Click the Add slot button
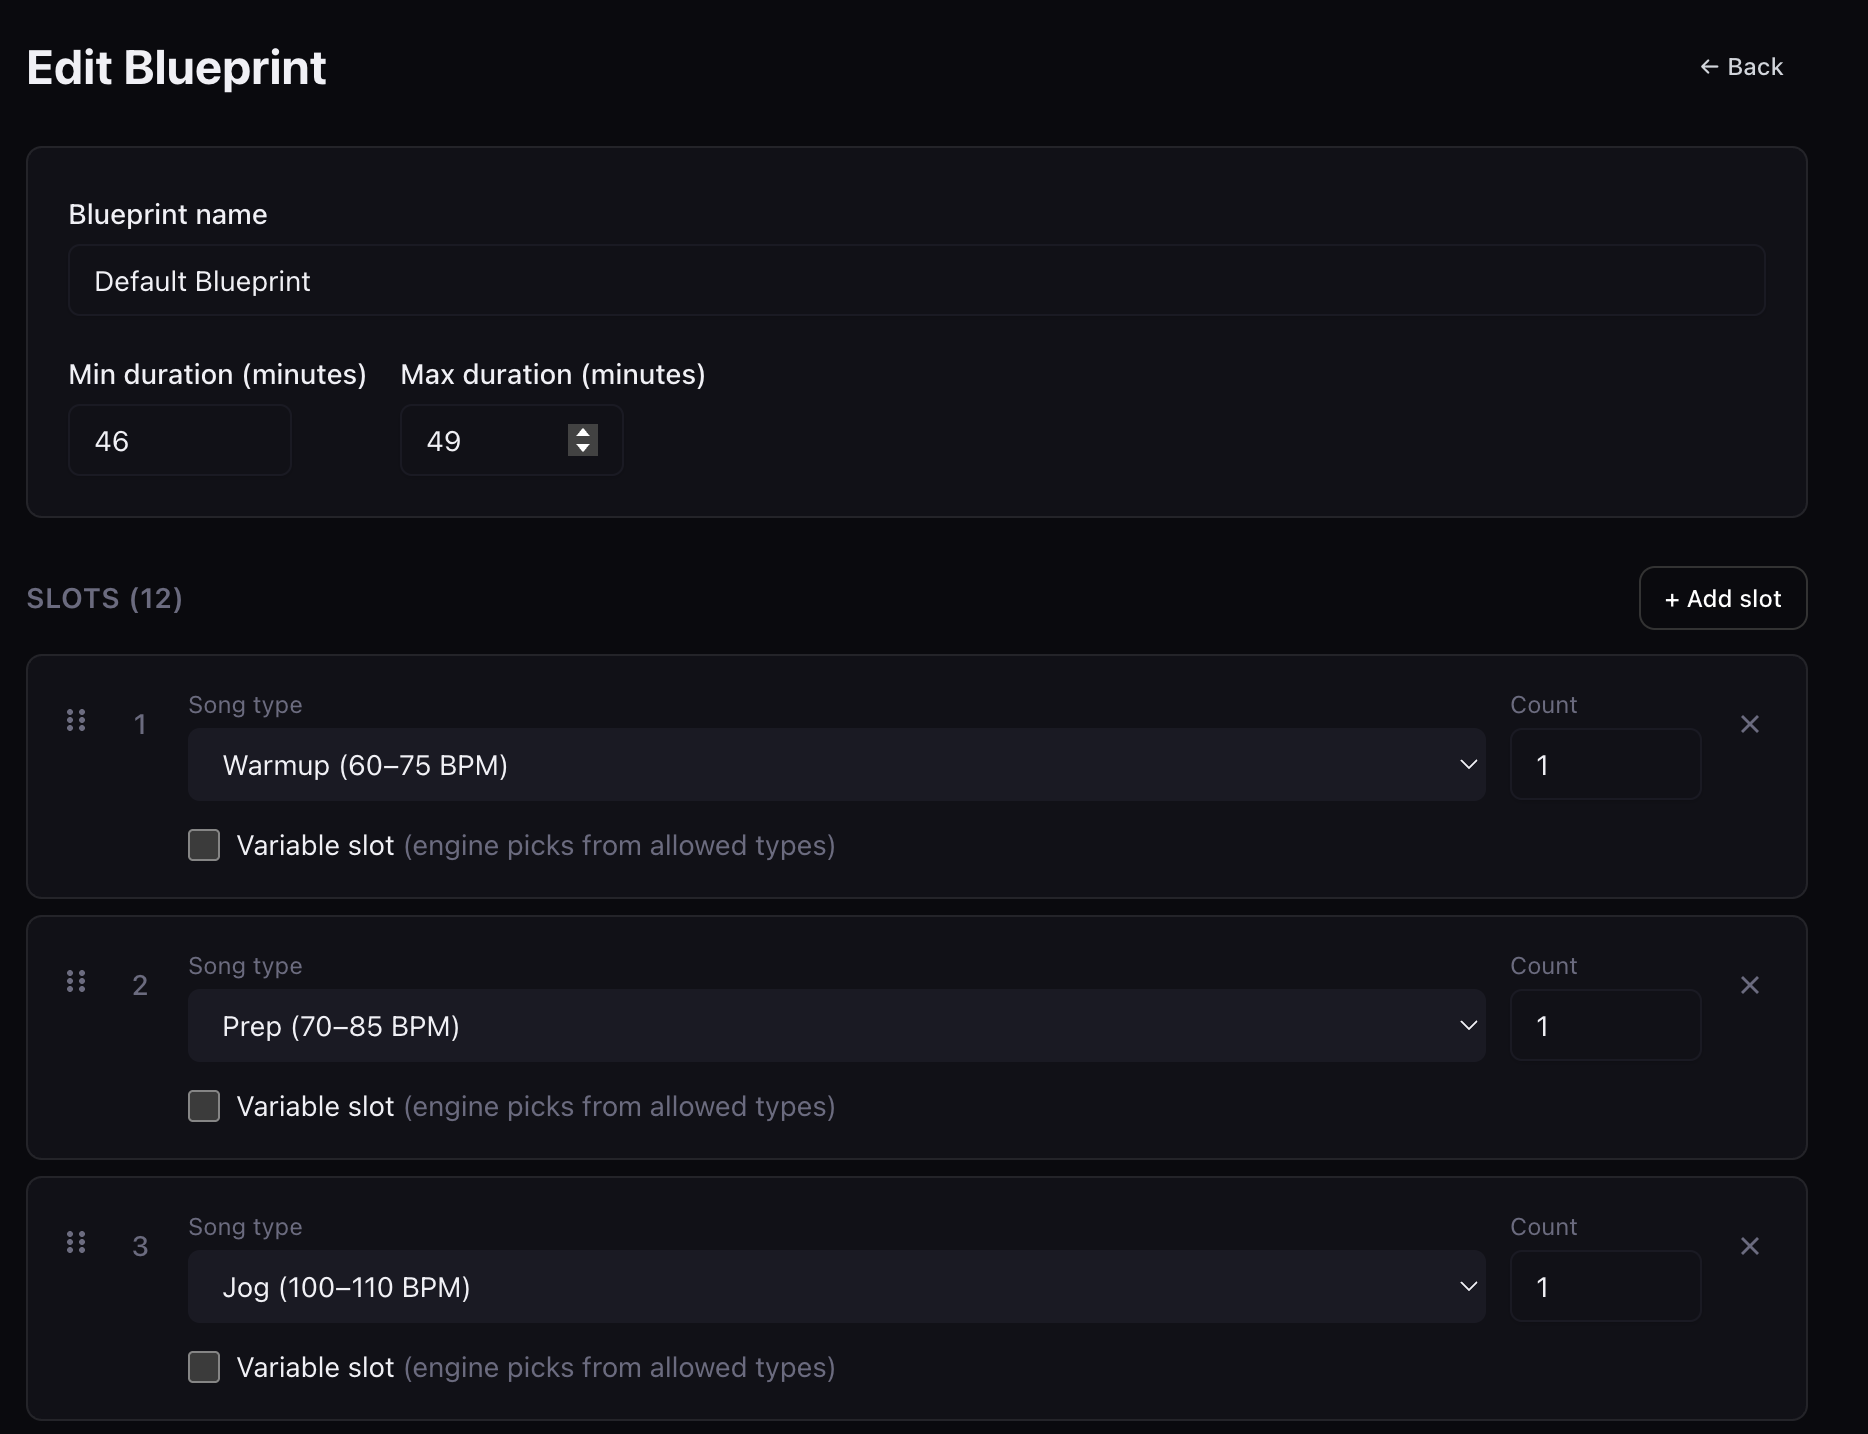This screenshot has width=1868, height=1434. click(x=1722, y=598)
